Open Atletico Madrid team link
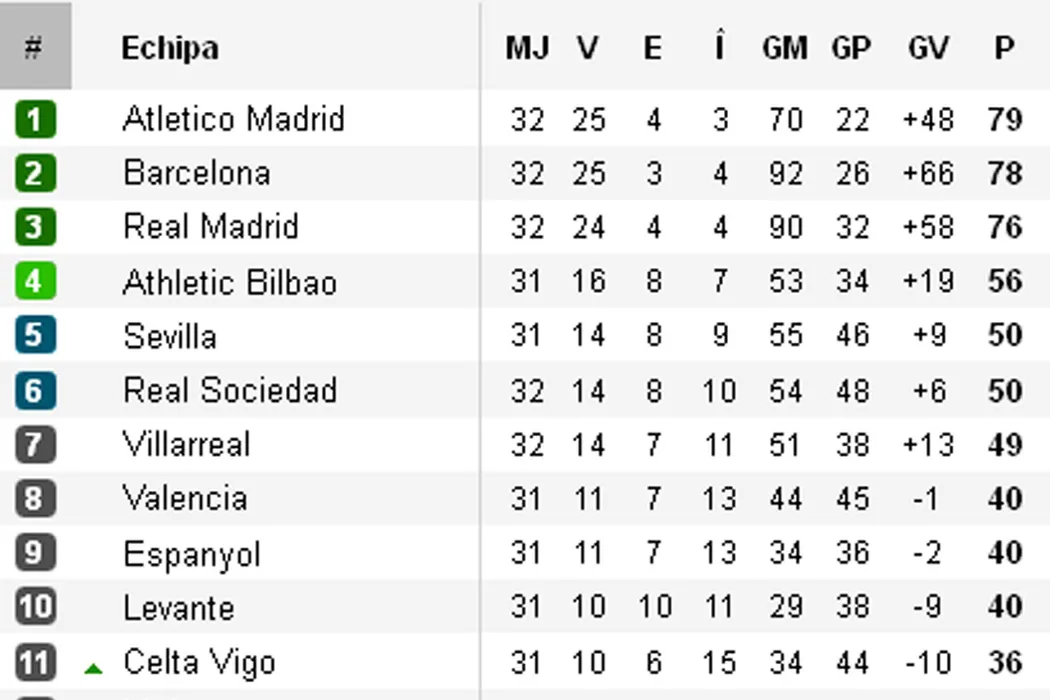1050x700 pixels. click(233, 119)
